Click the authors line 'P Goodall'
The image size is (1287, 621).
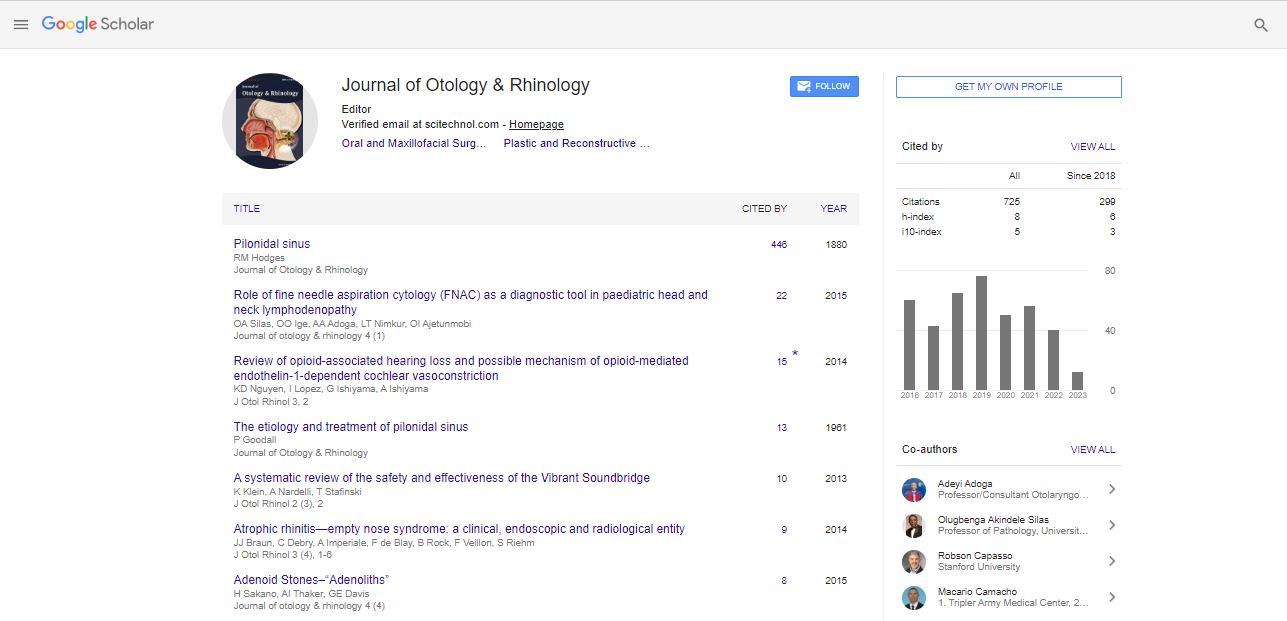[254, 441]
